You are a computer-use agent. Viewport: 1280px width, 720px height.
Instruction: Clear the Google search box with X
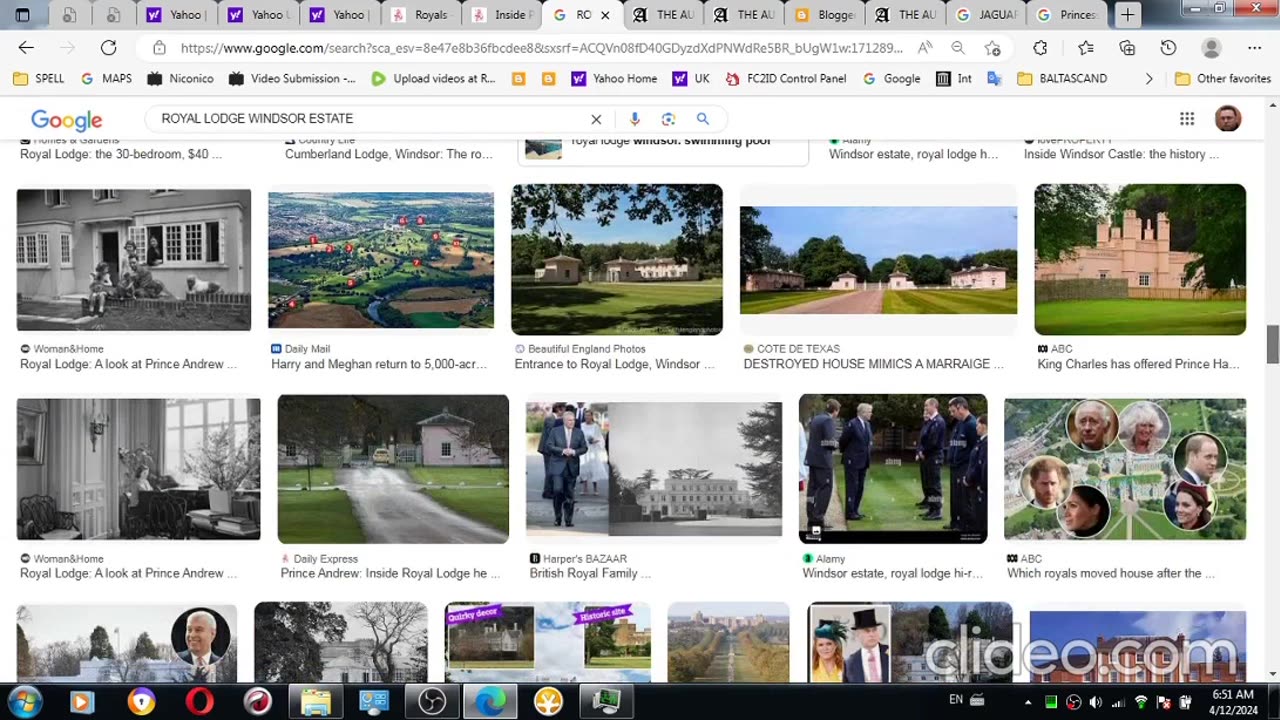pos(596,119)
